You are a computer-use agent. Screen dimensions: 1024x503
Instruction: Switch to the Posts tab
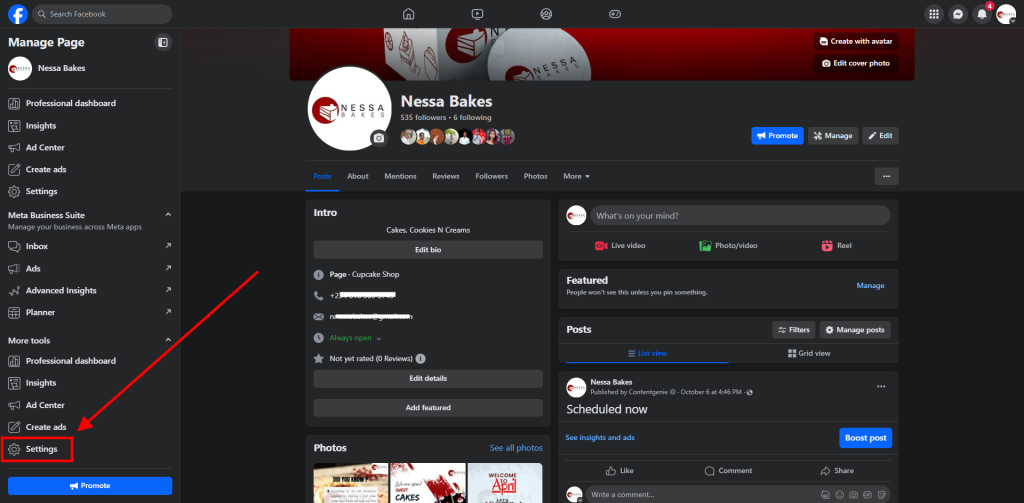[322, 176]
